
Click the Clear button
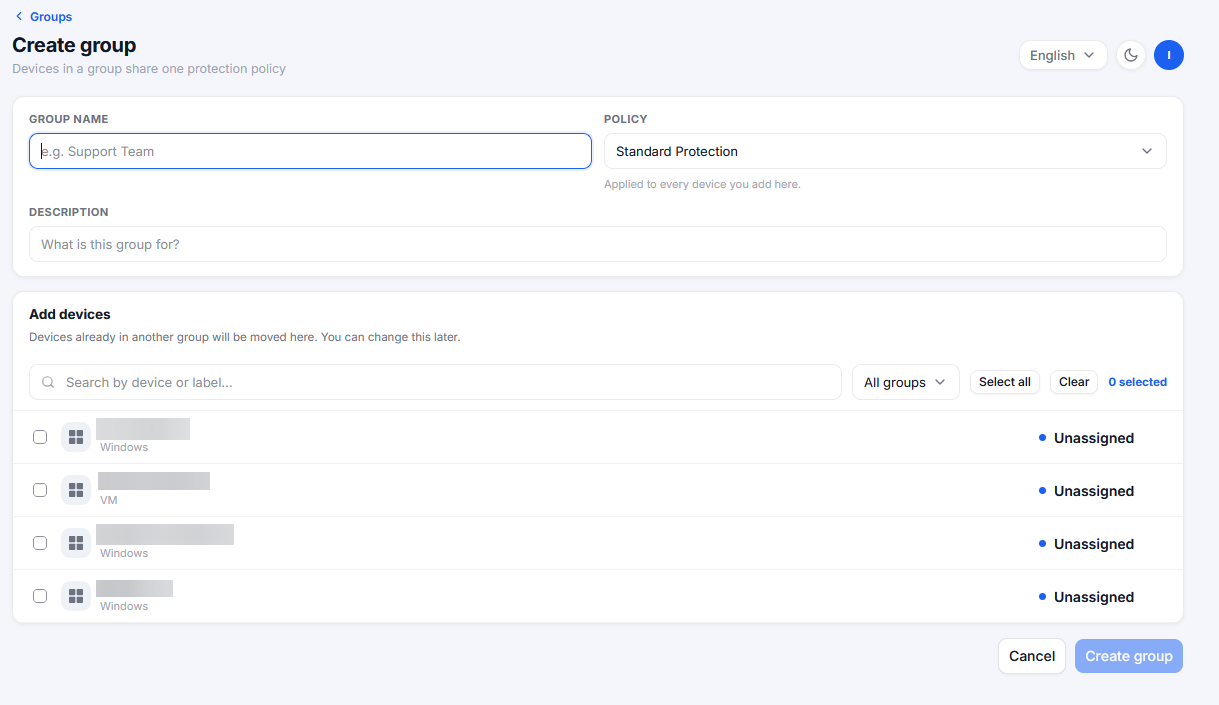(1074, 382)
